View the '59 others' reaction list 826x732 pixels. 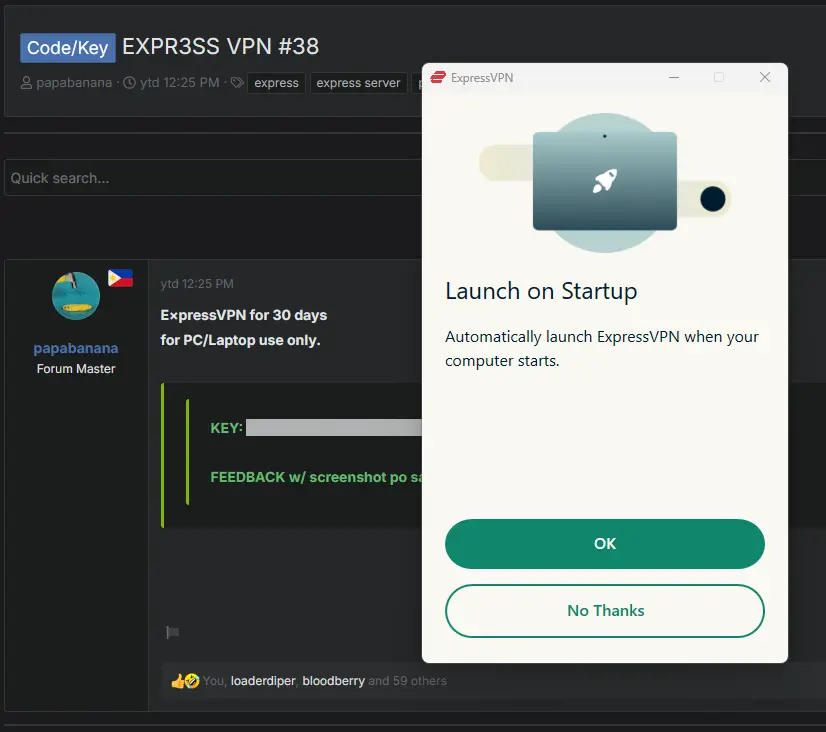point(419,681)
